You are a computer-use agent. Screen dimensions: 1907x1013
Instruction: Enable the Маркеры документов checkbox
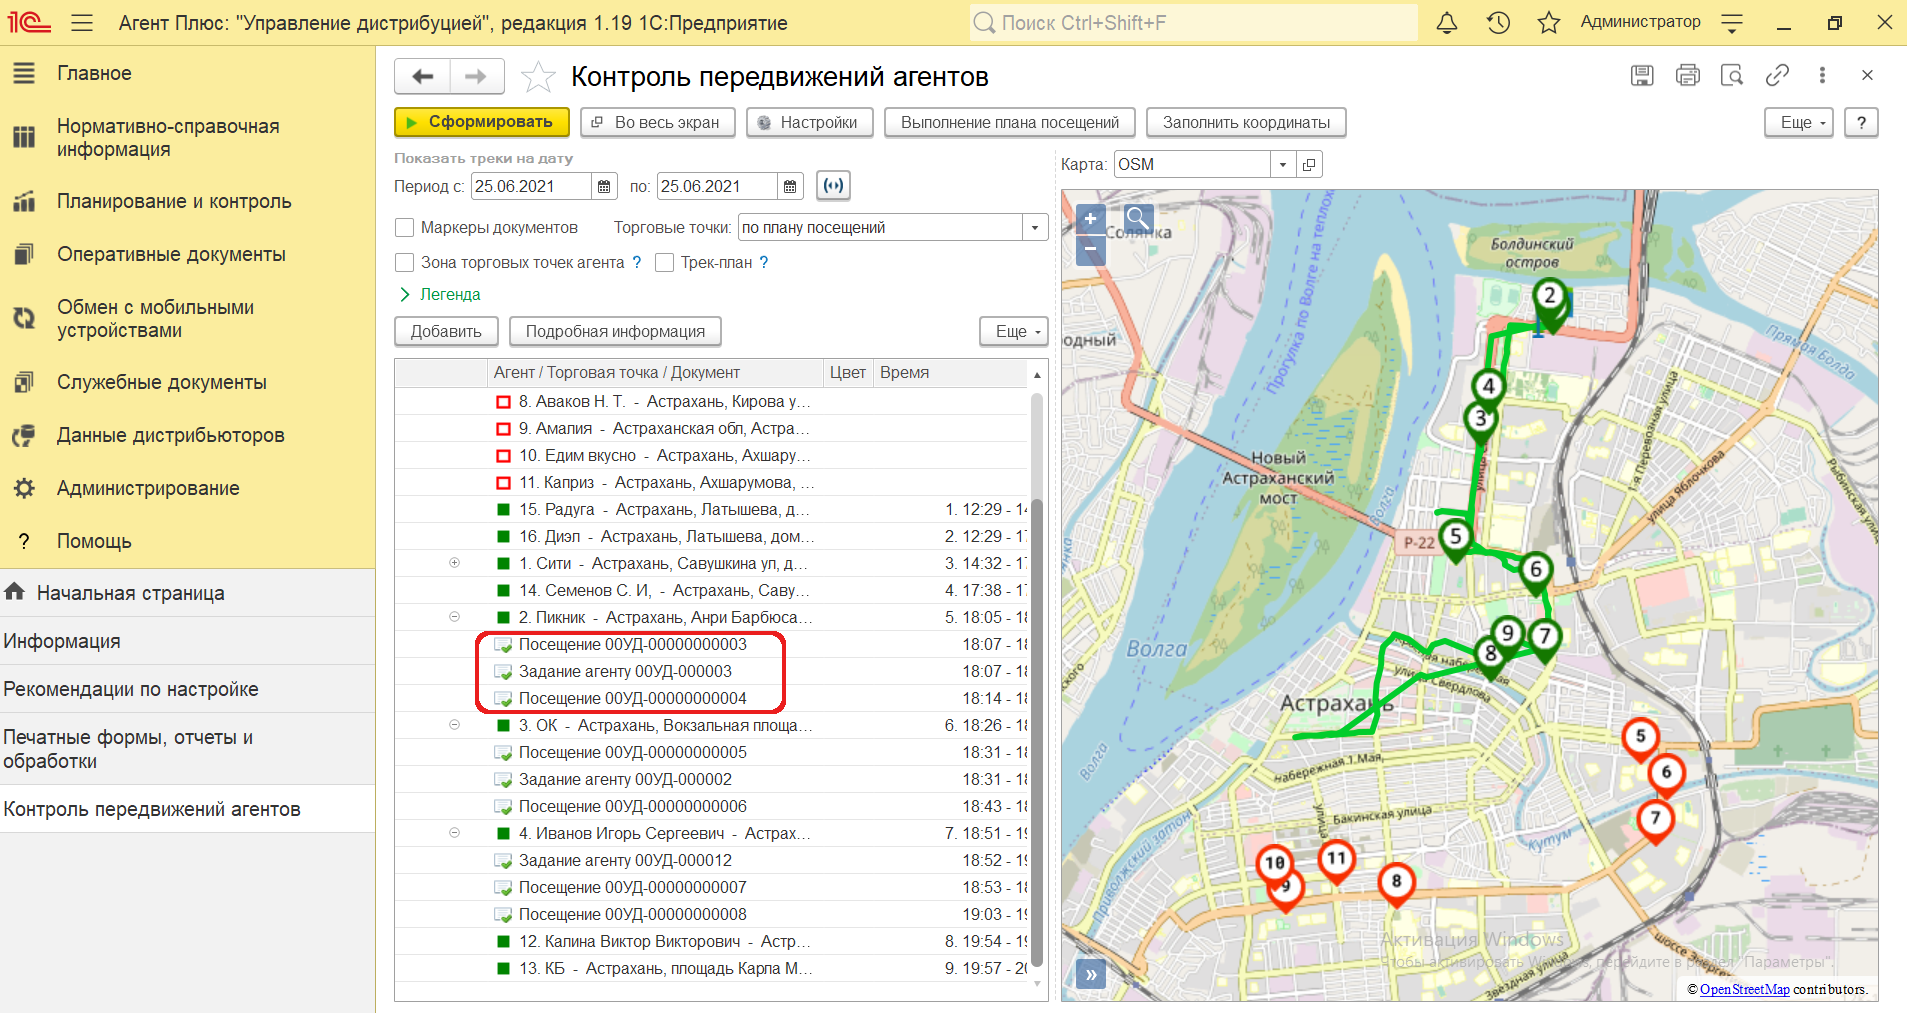point(405,227)
